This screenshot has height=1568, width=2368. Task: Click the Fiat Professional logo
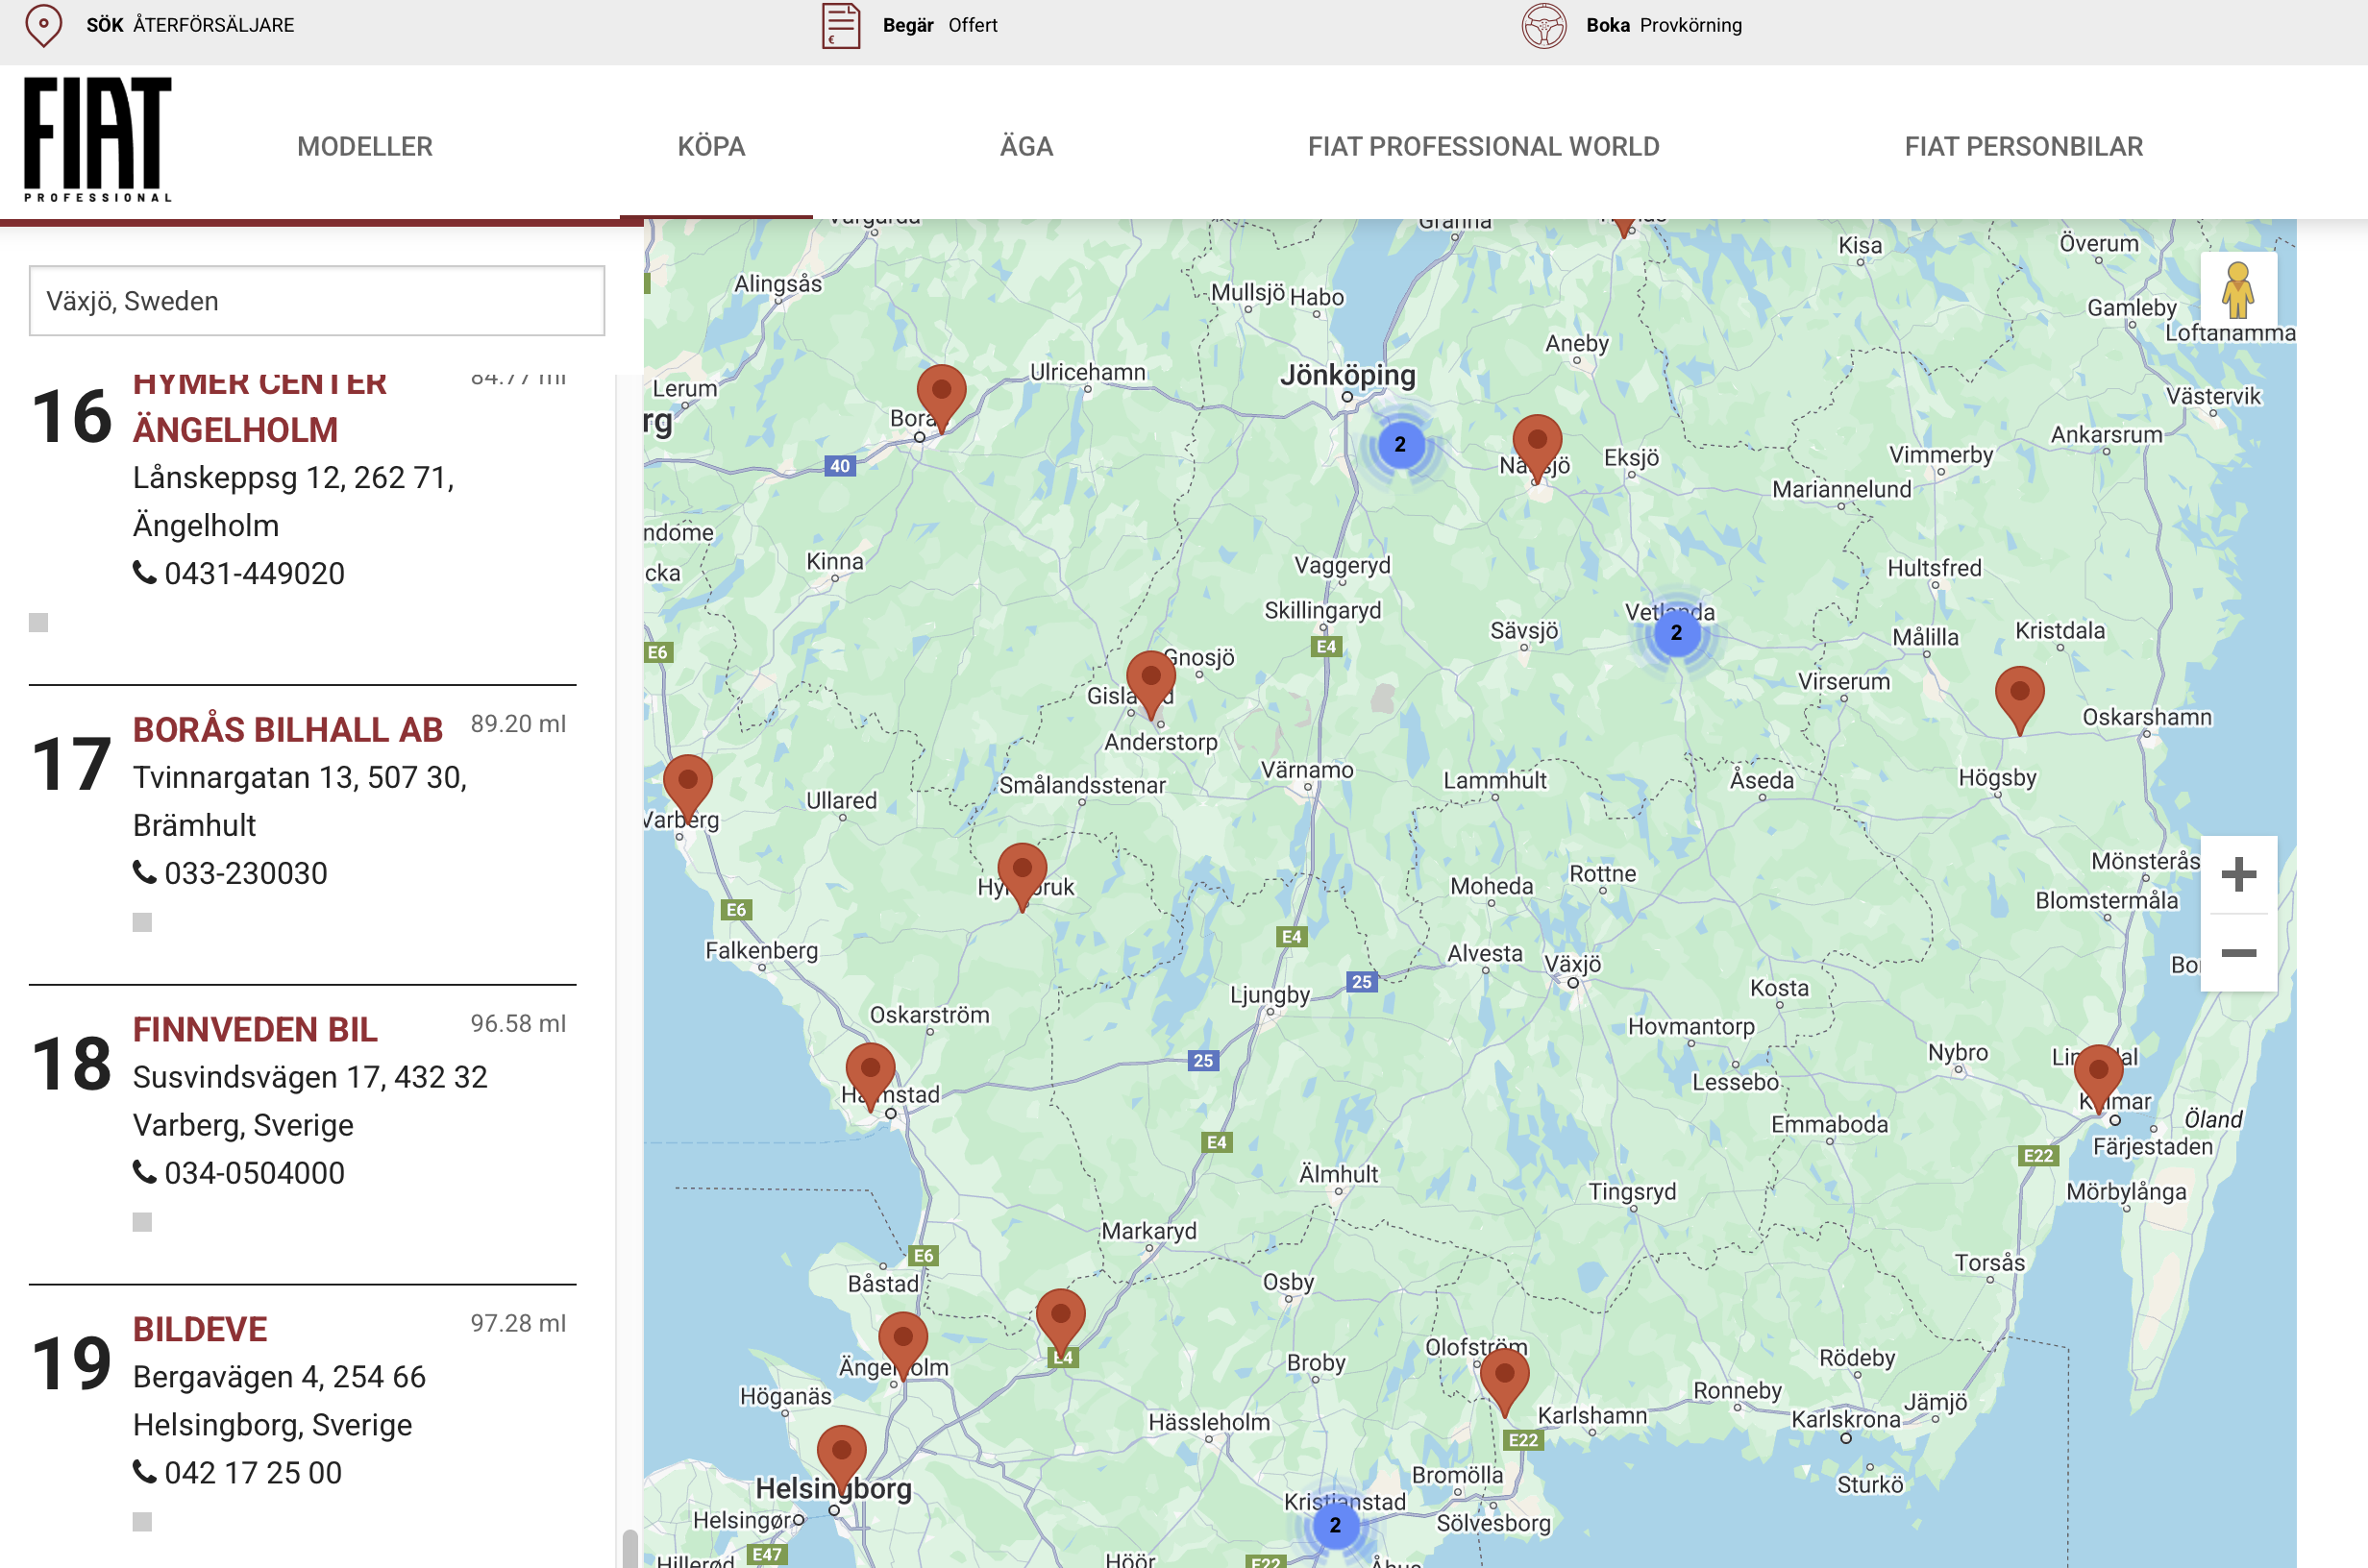coord(98,139)
